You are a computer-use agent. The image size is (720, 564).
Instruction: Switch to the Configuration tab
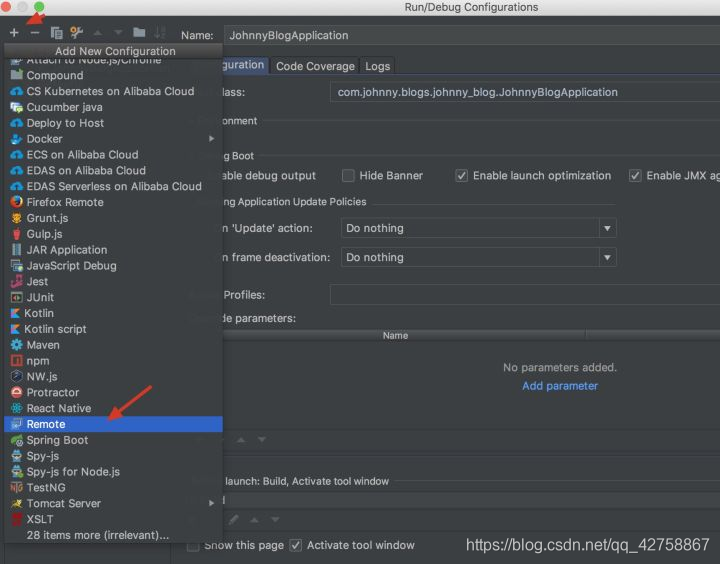point(243,65)
